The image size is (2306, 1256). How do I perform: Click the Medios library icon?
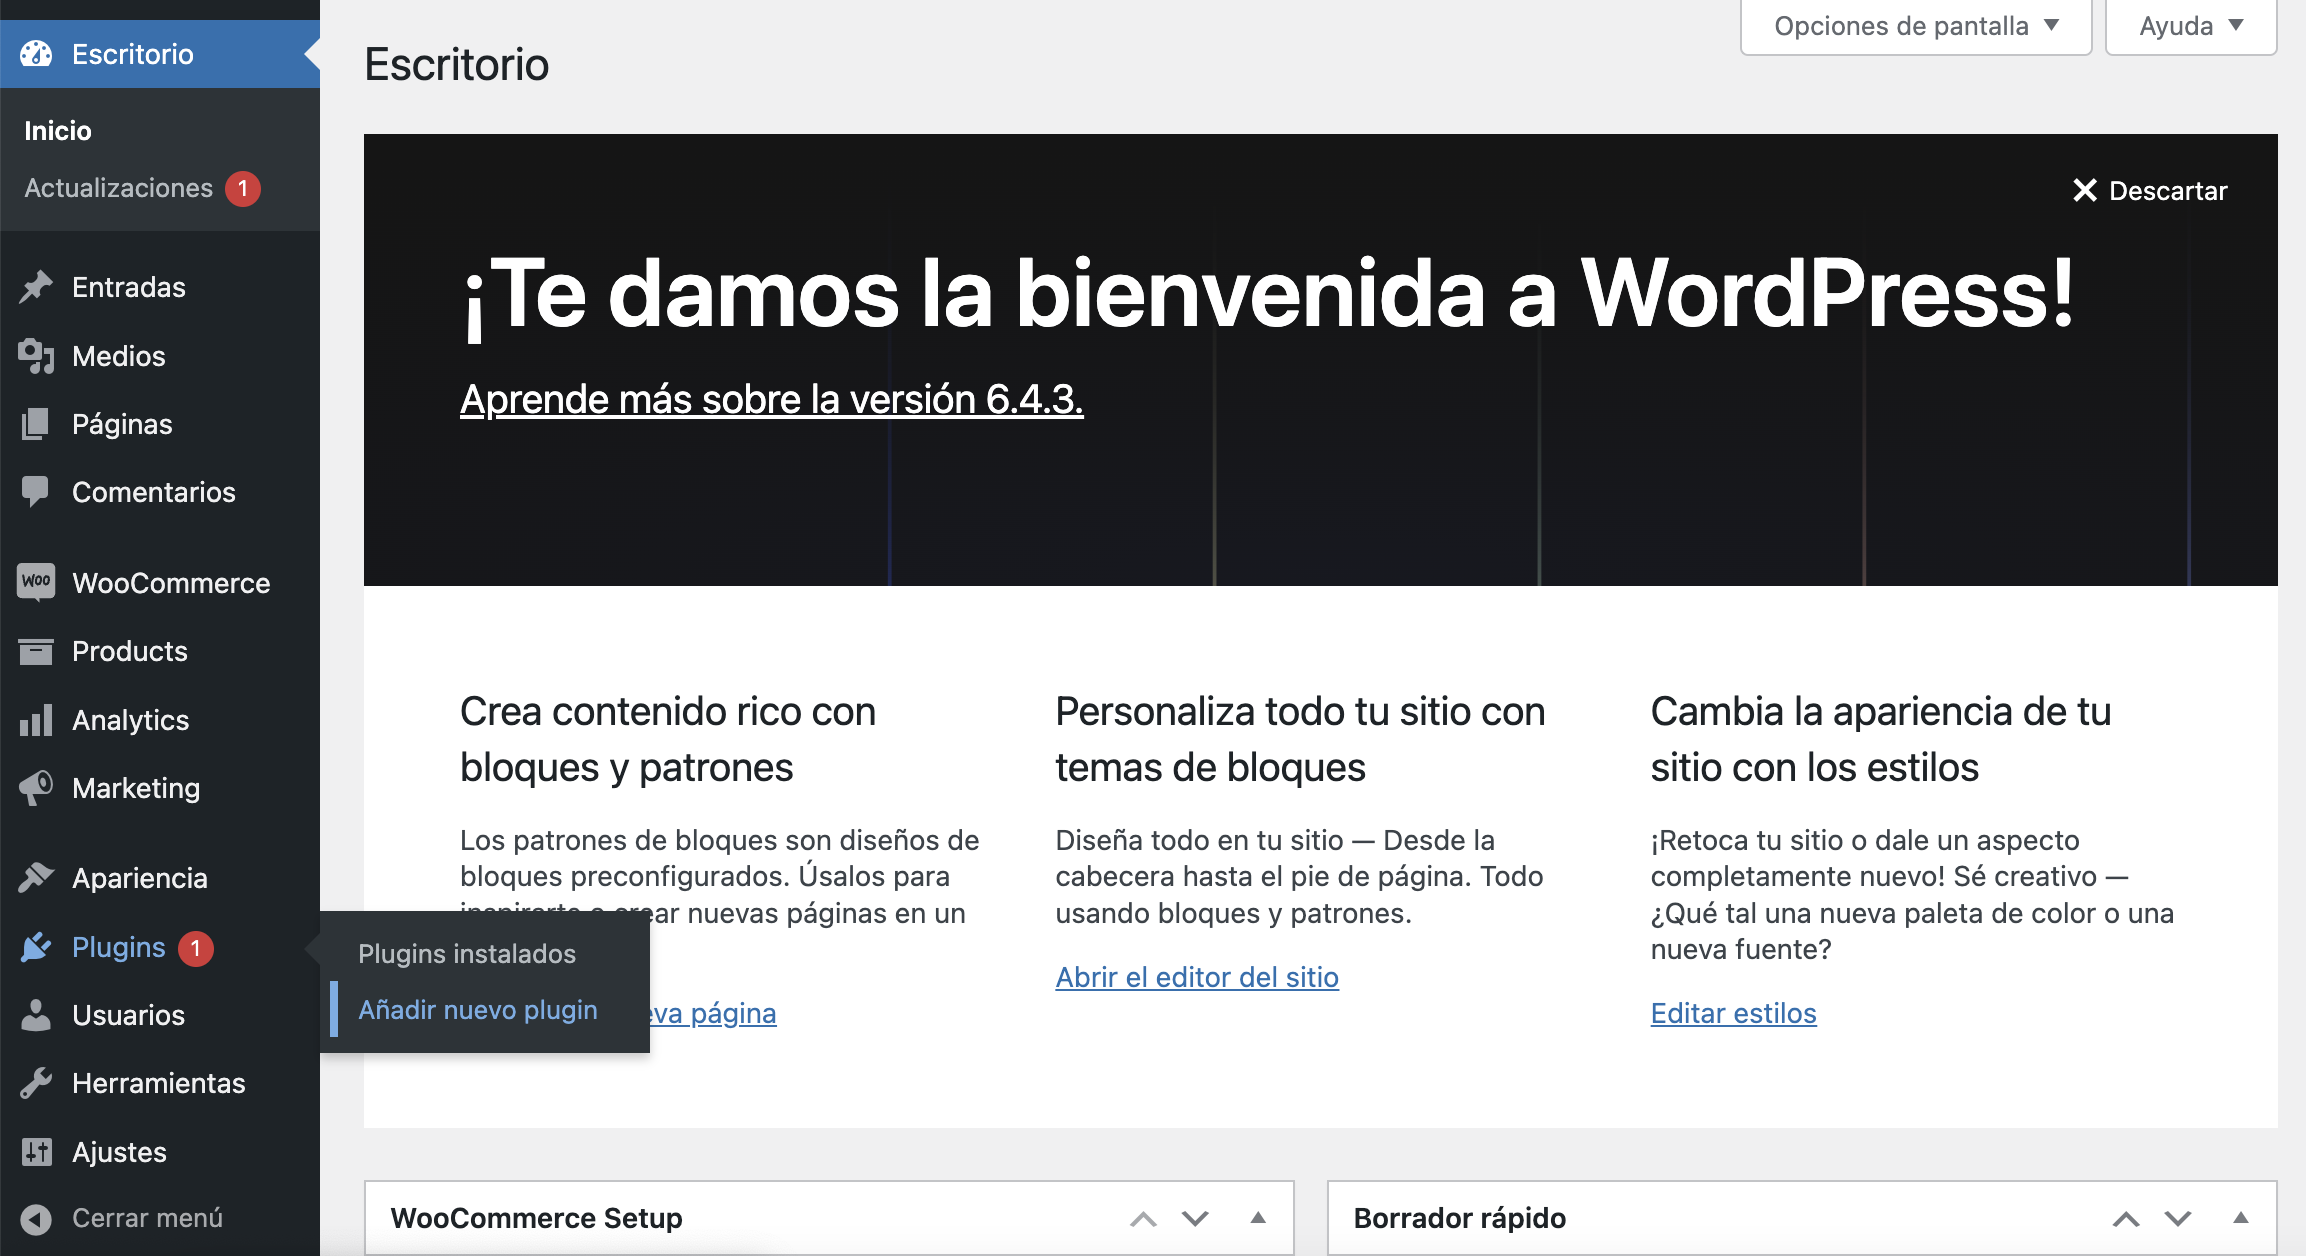39,354
